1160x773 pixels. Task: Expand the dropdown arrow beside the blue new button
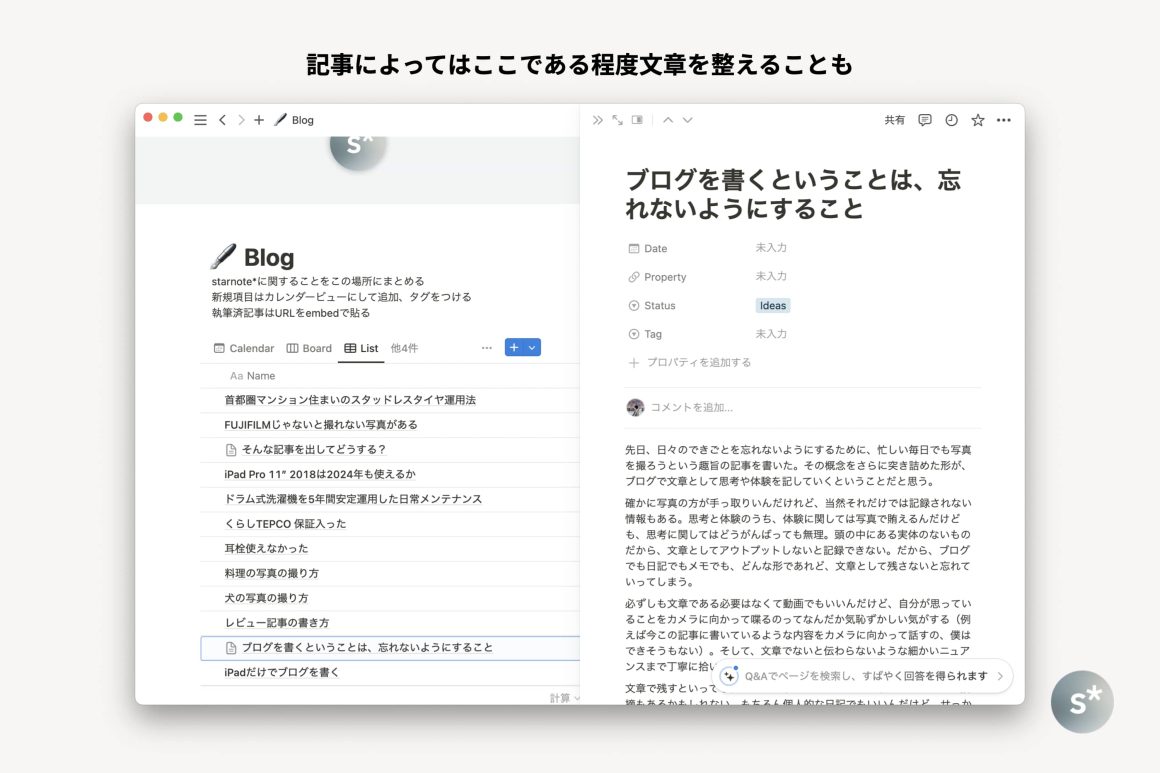pos(532,348)
